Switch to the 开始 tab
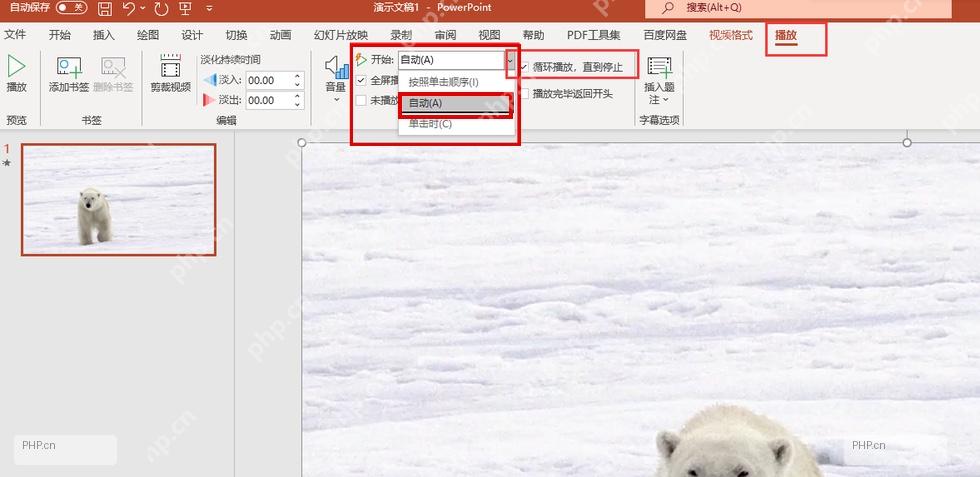Screen dimensions: 980x477 59,34
